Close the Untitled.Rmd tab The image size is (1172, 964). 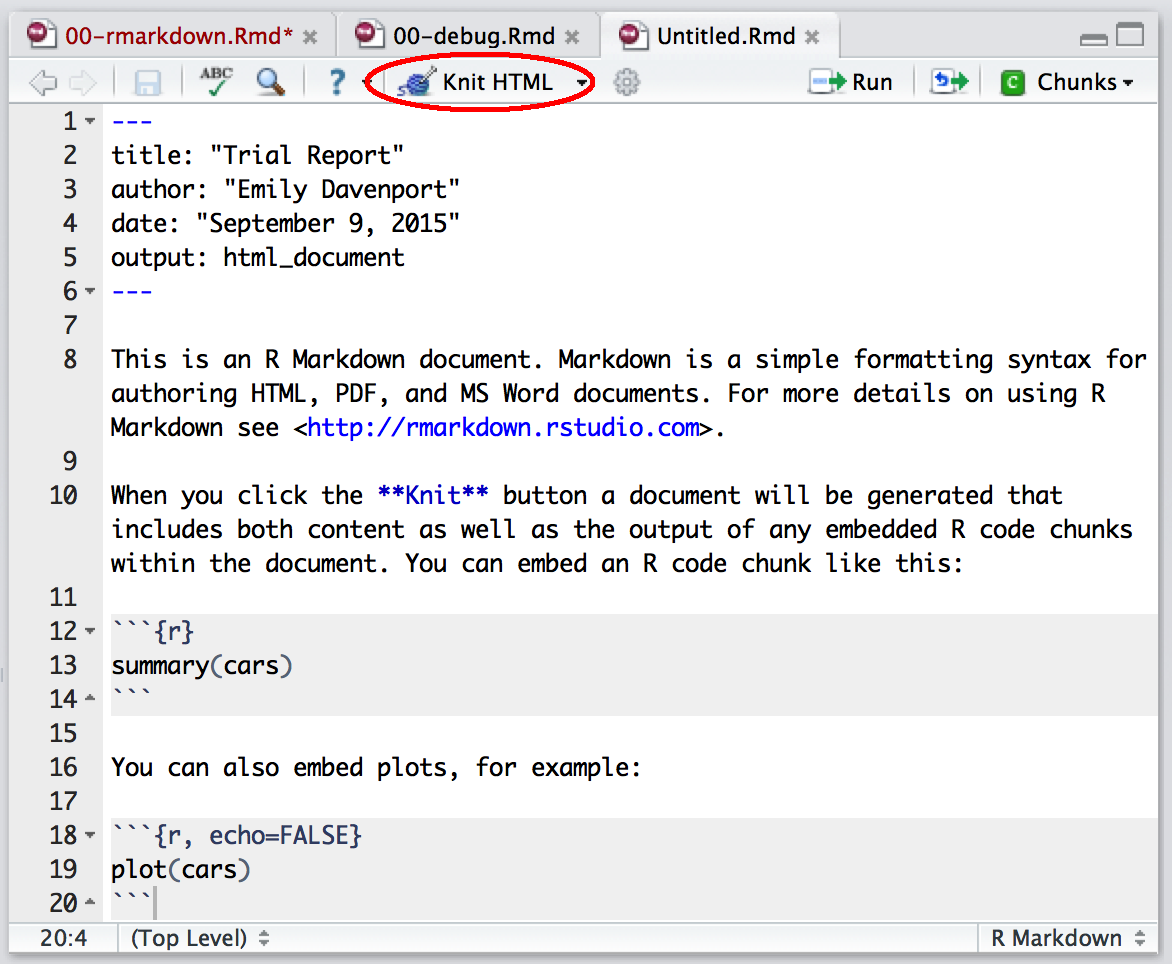click(x=812, y=37)
